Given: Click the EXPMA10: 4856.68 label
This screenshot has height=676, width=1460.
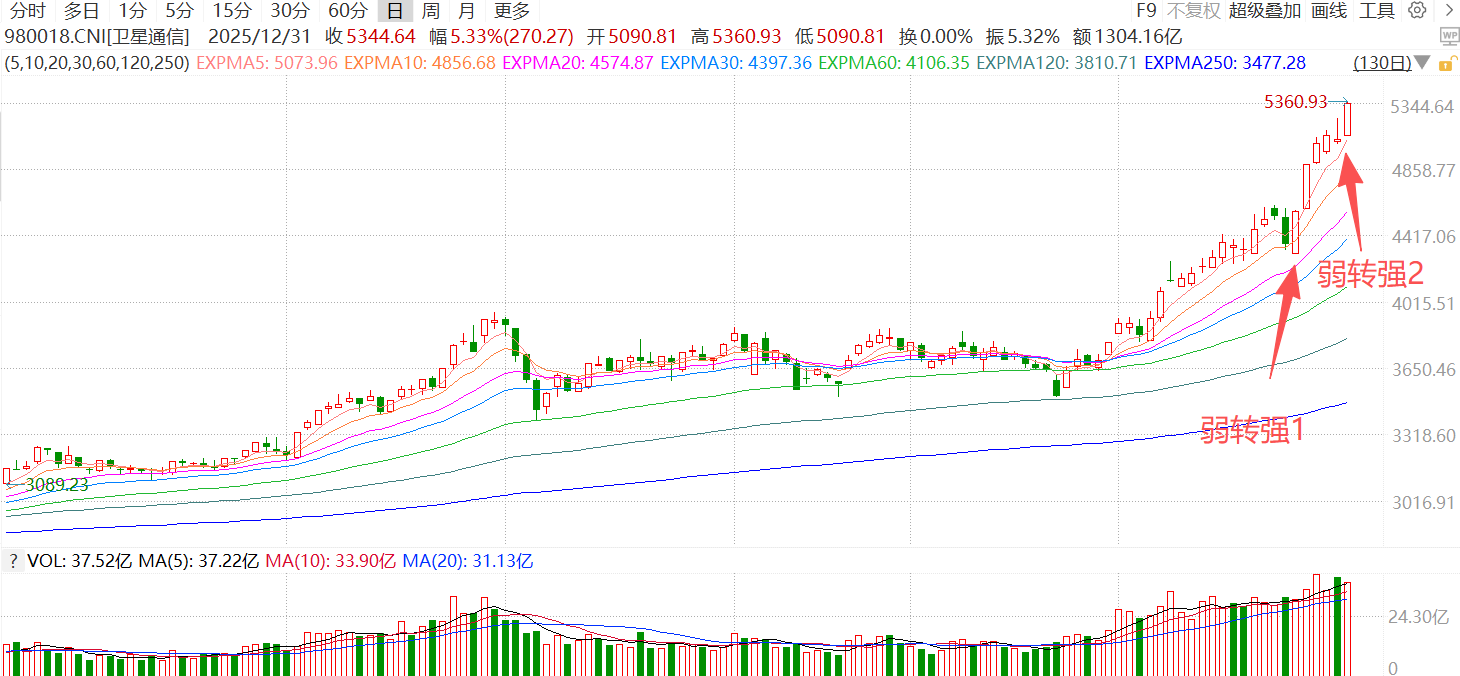Looking at the screenshot, I should pyautogui.click(x=420, y=63).
